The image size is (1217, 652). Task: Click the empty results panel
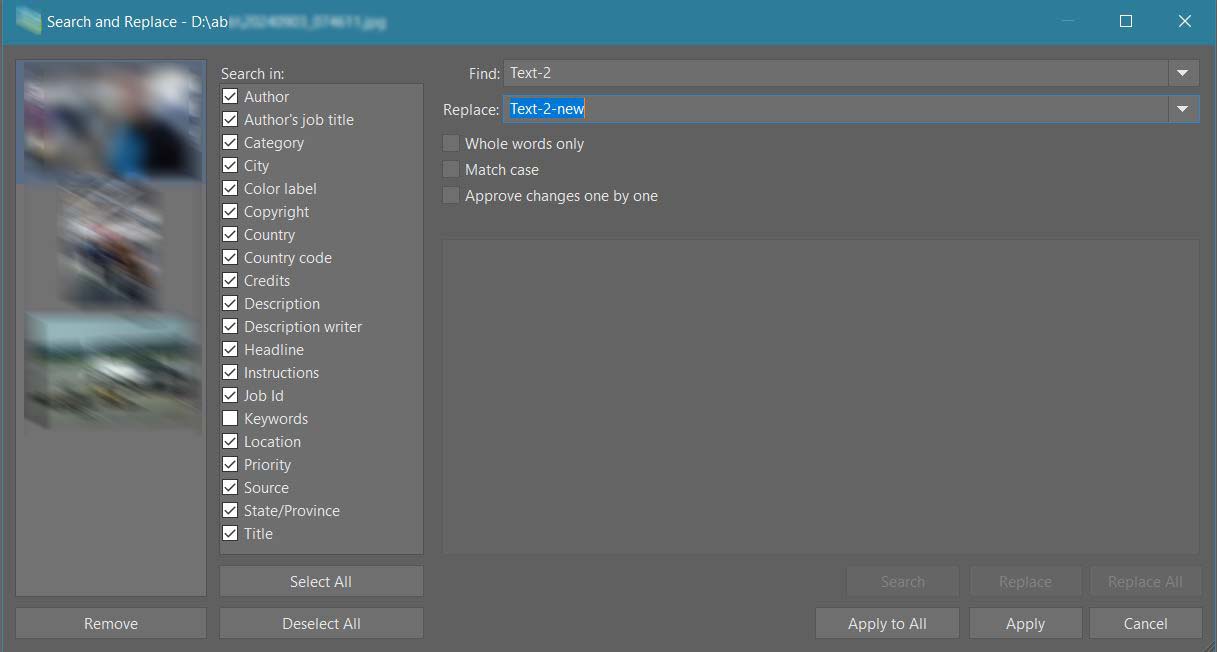(821, 396)
